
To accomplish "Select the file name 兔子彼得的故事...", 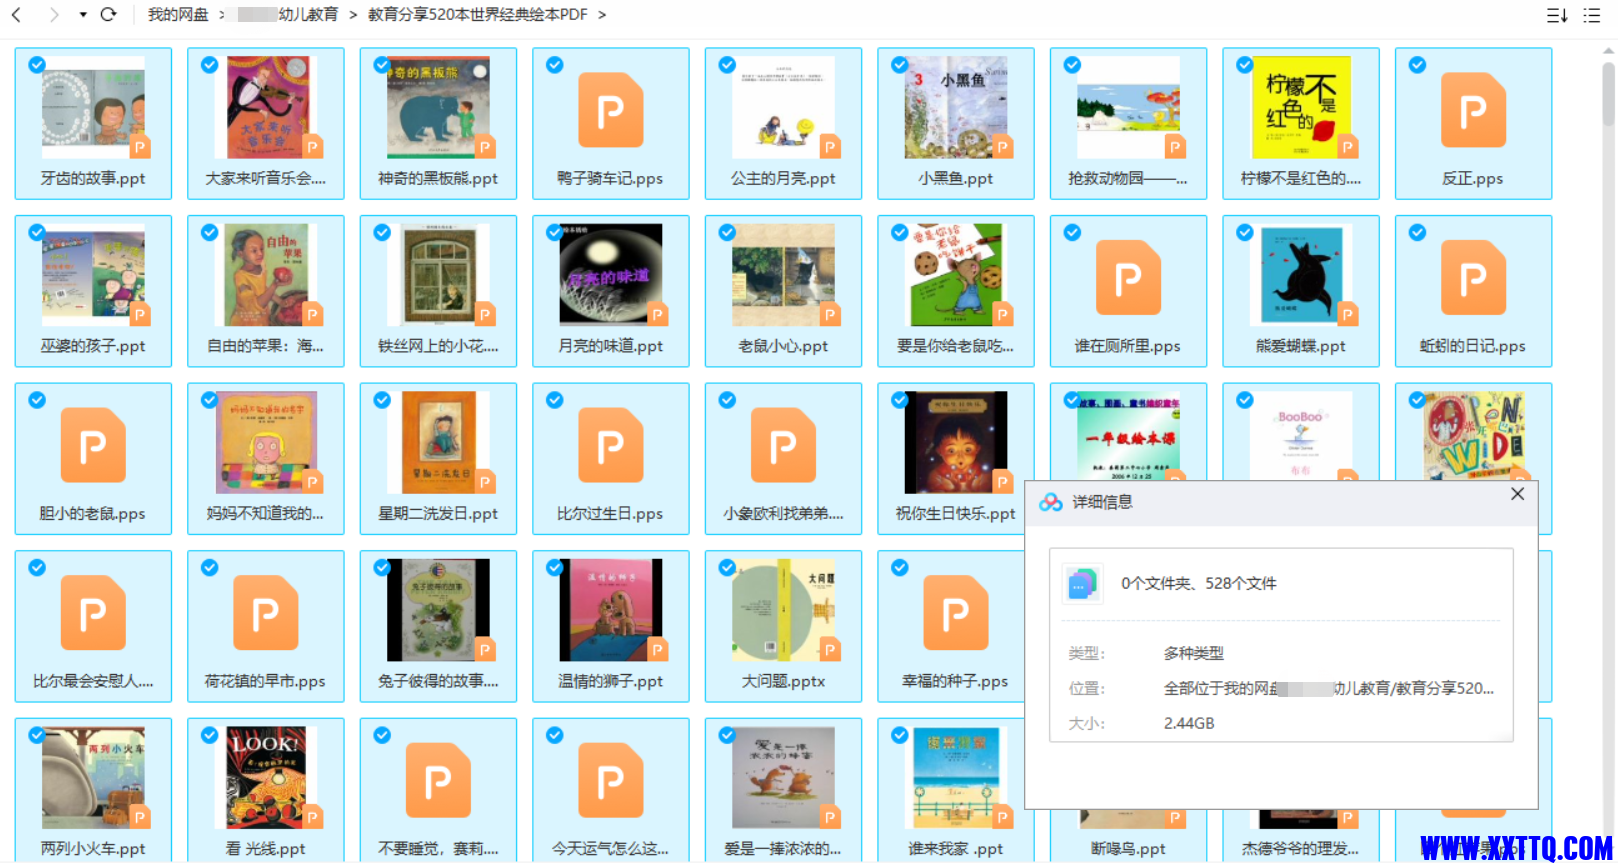I will coord(438,681).
